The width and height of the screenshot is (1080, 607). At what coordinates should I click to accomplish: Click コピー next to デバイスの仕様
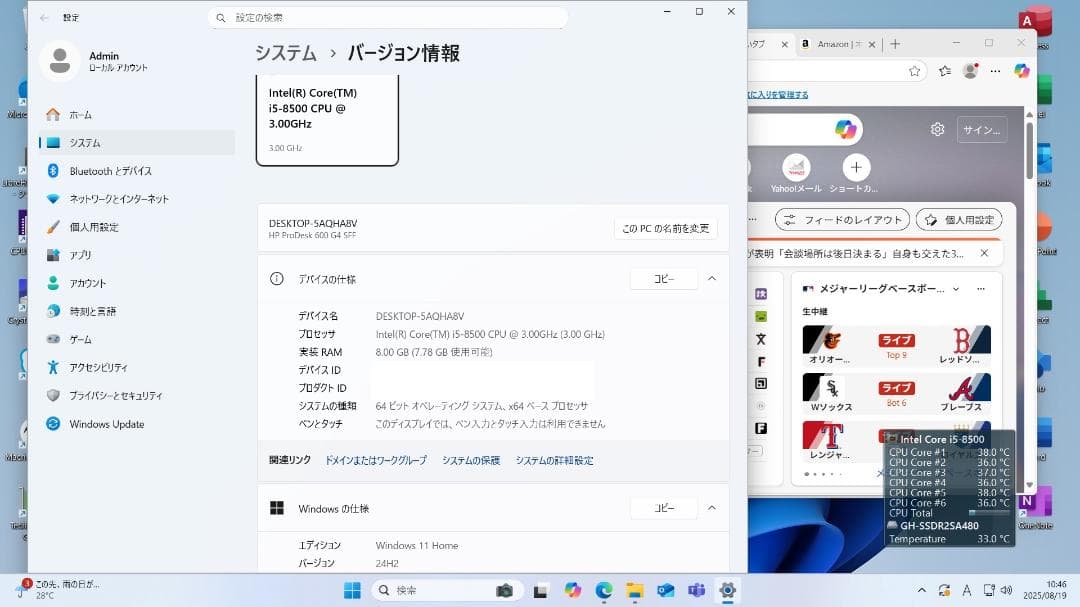pos(663,279)
